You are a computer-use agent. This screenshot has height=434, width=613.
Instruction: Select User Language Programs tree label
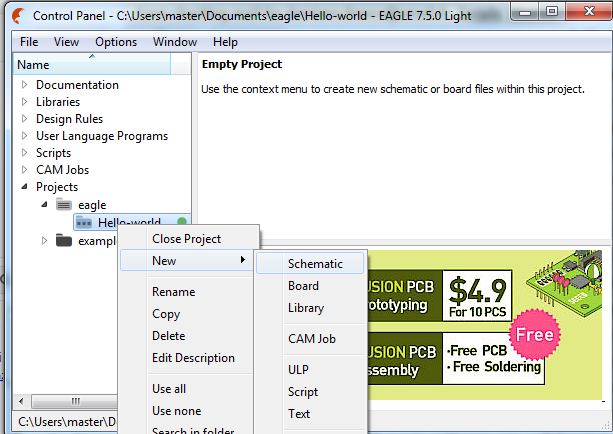coord(102,136)
